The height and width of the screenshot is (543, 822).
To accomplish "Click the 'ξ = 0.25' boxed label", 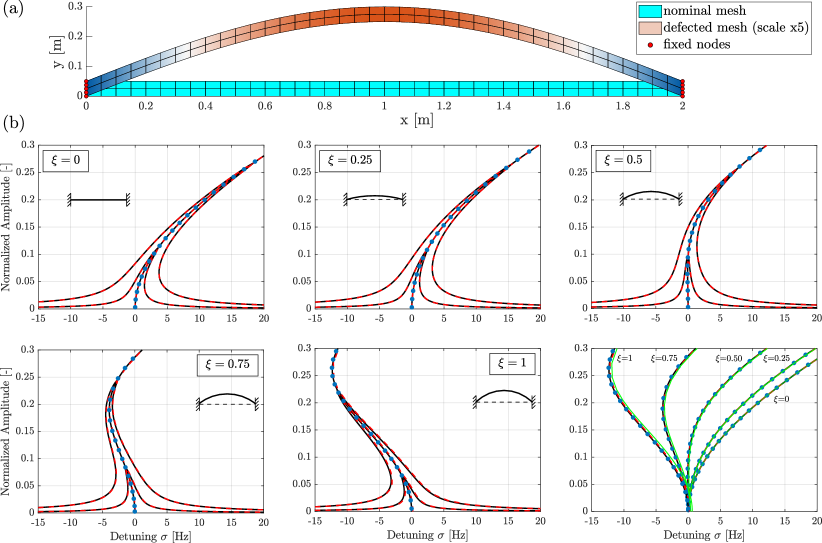I will click(350, 159).
